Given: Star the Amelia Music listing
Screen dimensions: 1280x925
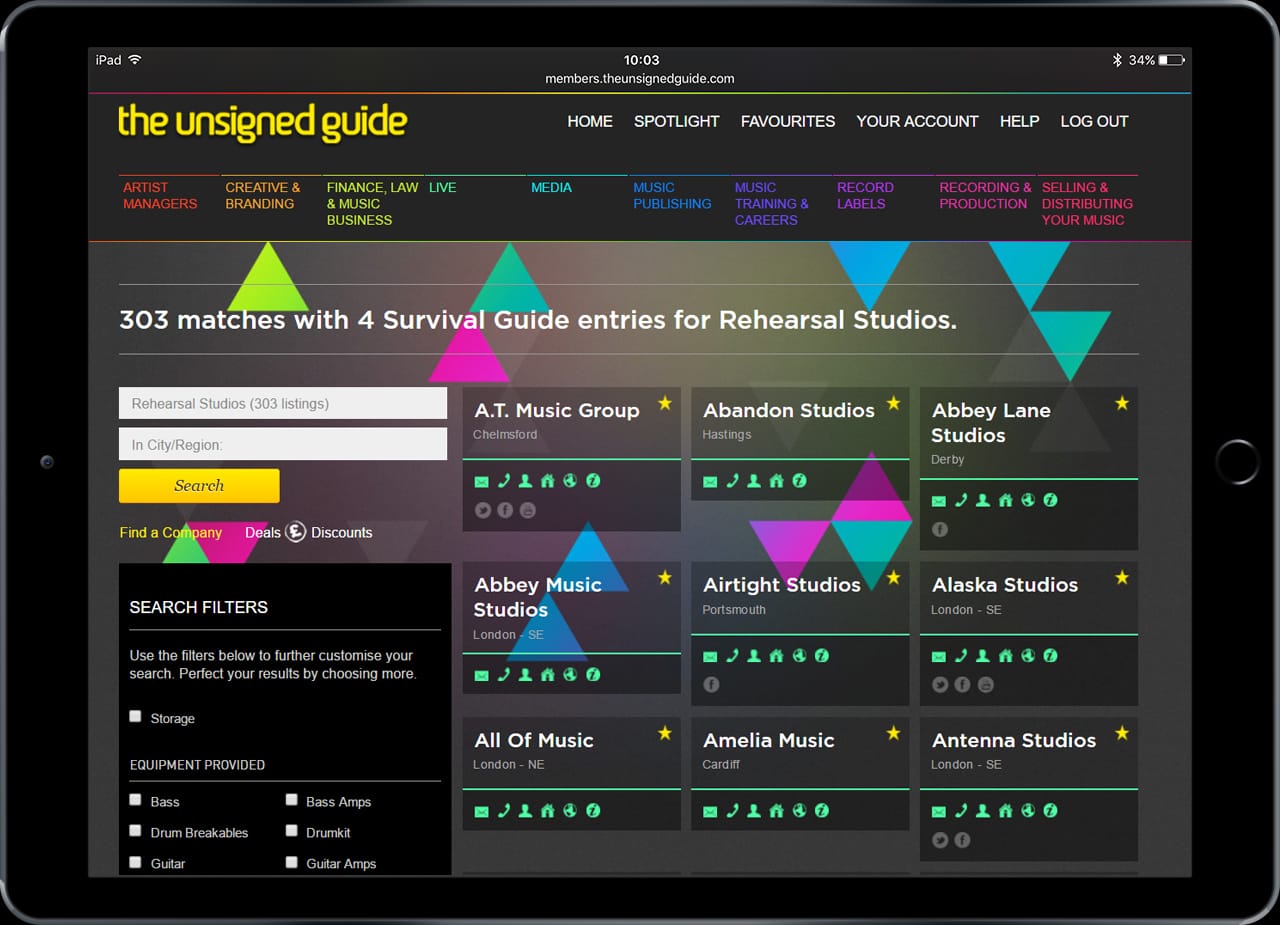Looking at the screenshot, I should pos(893,733).
